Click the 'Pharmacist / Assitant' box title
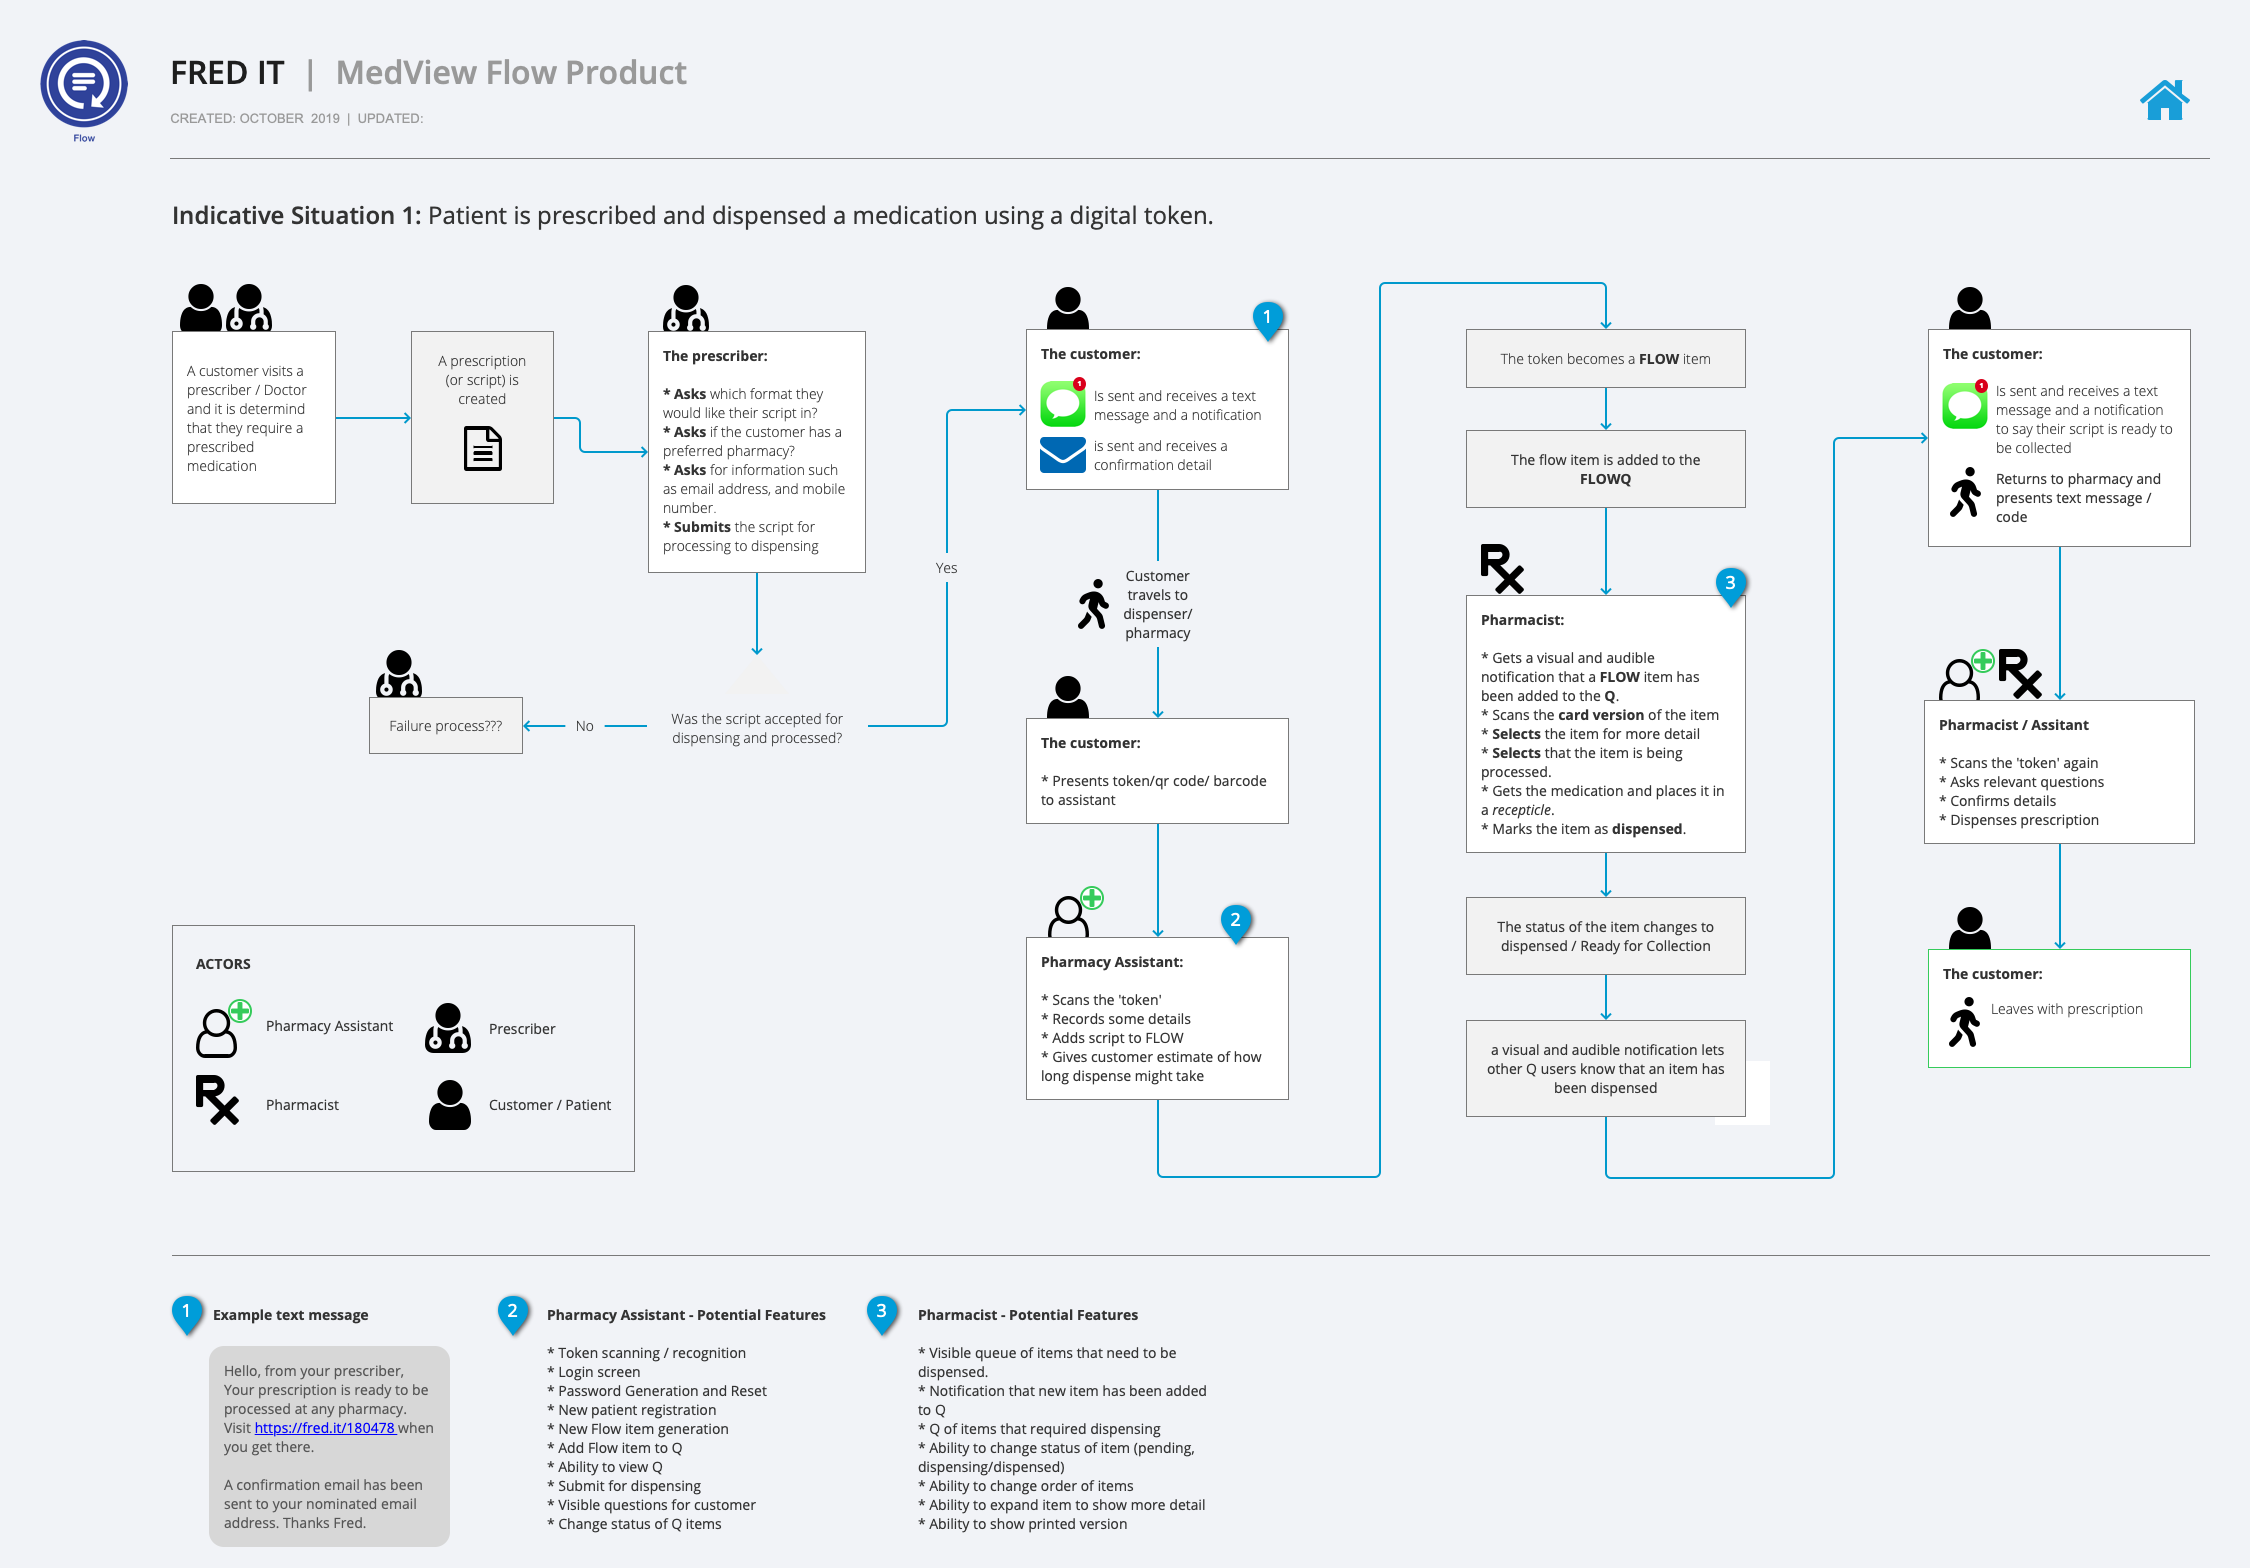The height and width of the screenshot is (1568, 2250). coord(2014,725)
